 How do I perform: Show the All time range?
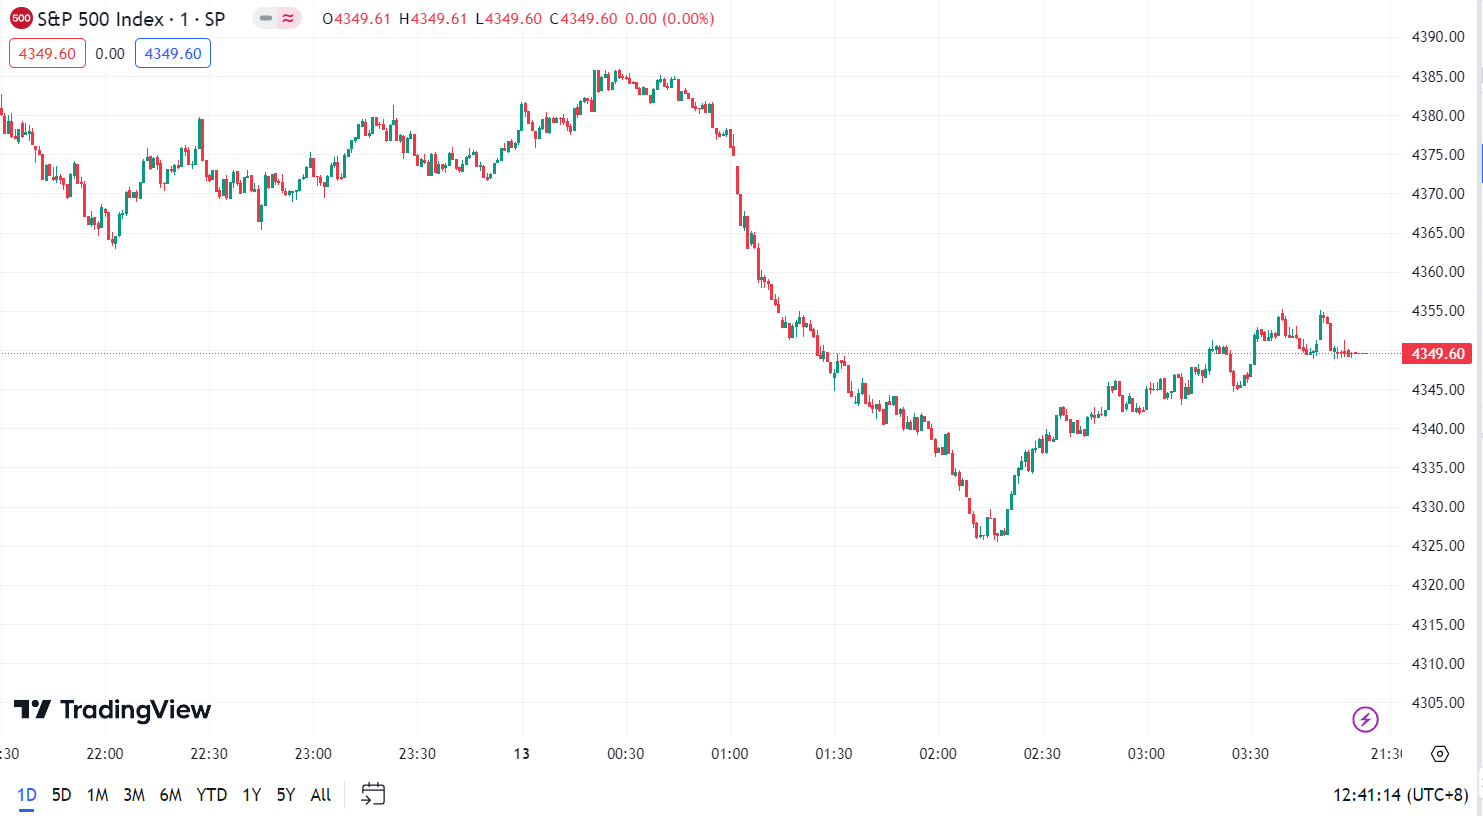coord(320,795)
